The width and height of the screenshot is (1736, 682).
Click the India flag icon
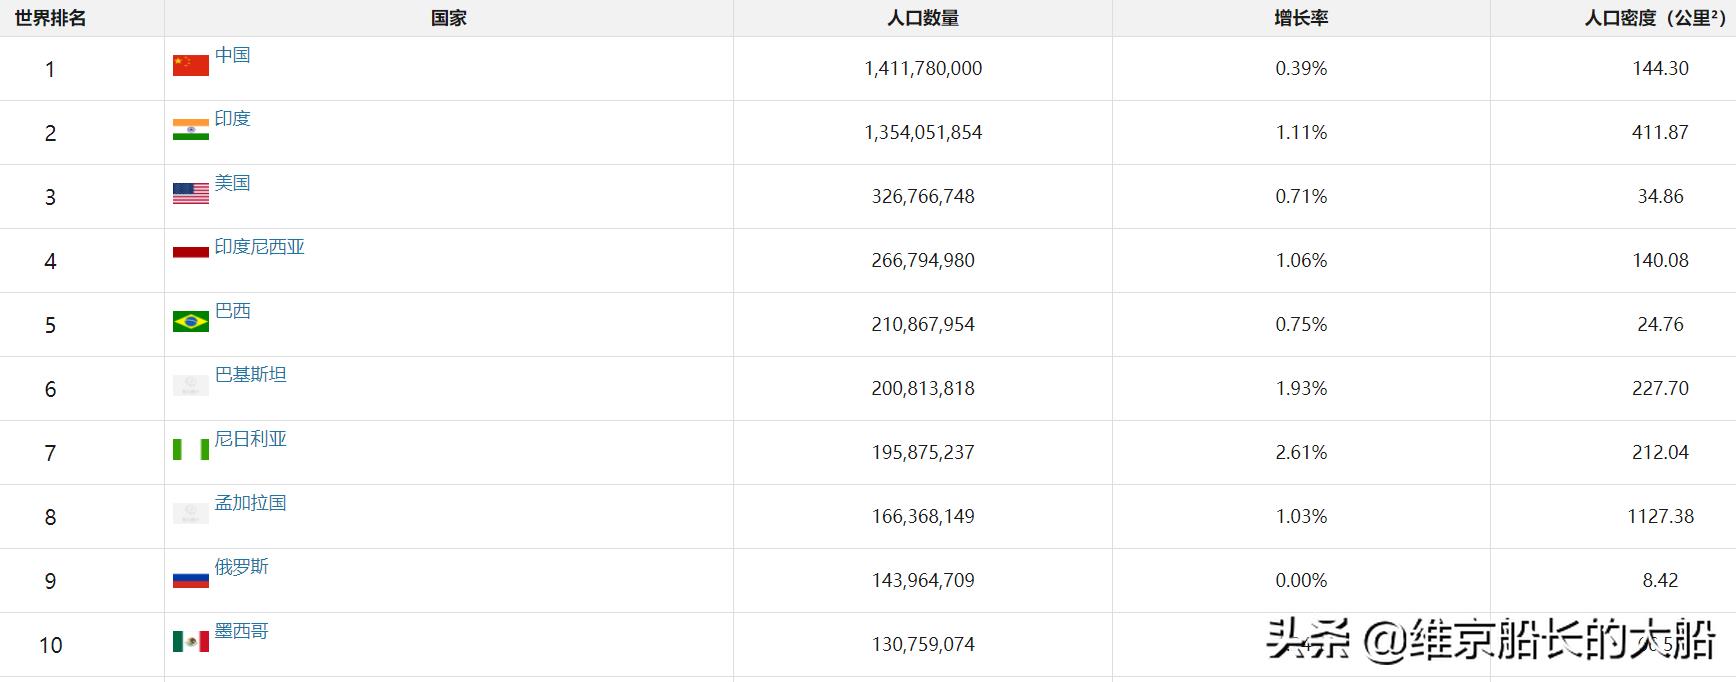pos(191,129)
